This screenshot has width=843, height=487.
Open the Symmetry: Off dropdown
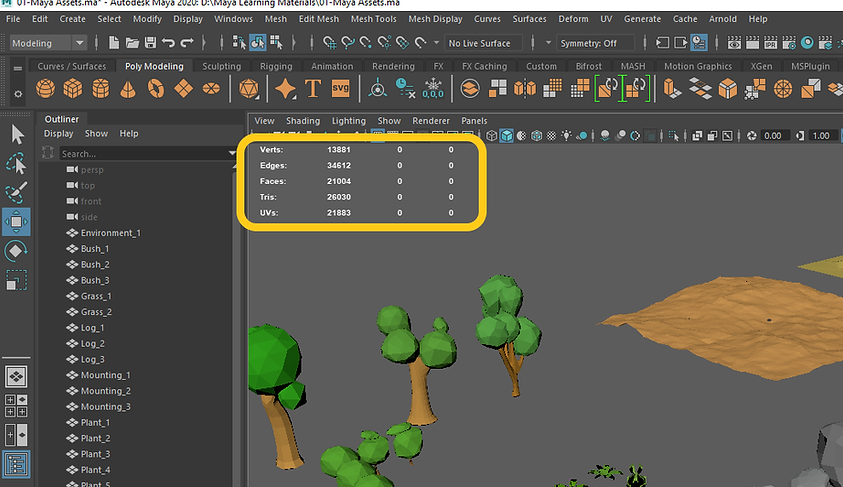595,43
